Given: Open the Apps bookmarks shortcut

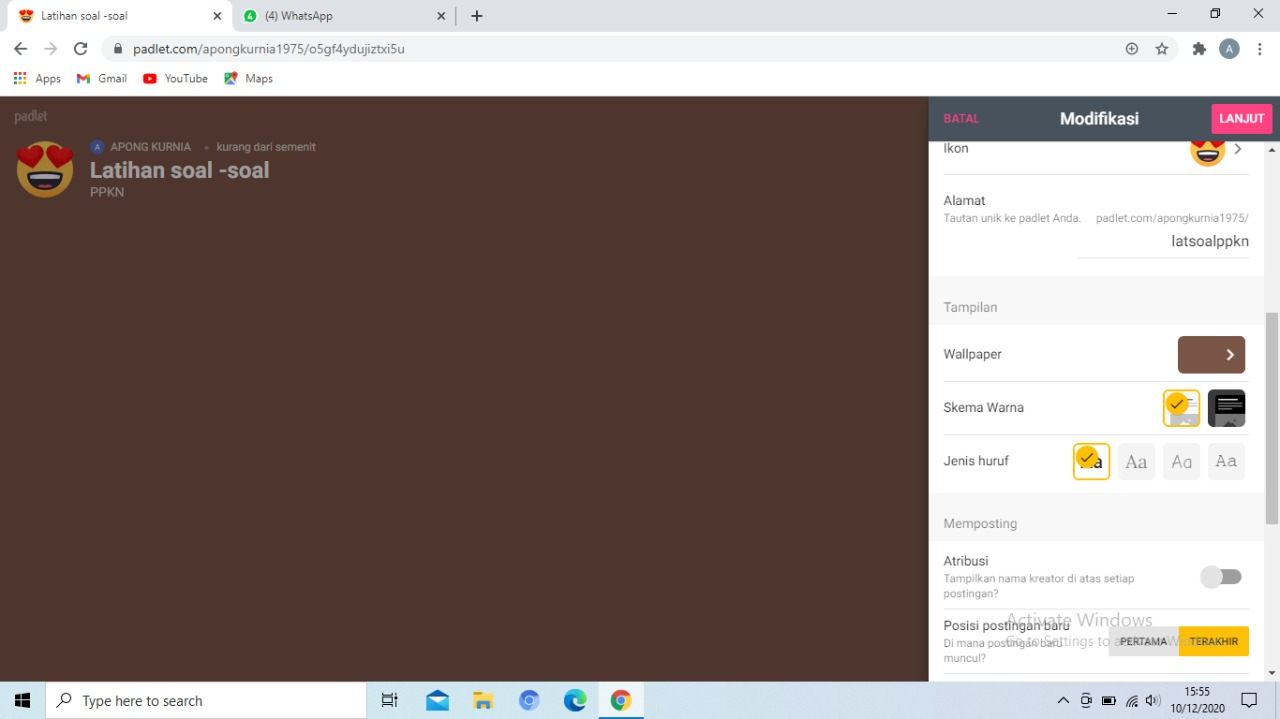Looking at the screenshot, I should (x=37, y=79).
